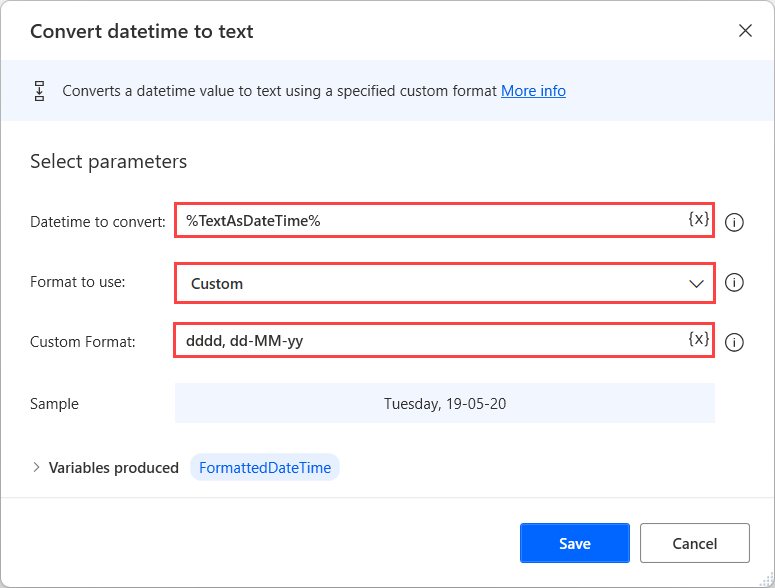775x588 pixels.
Task: Click the sample output Tuesday, 19-05-20
Action: tap(445, 404)
